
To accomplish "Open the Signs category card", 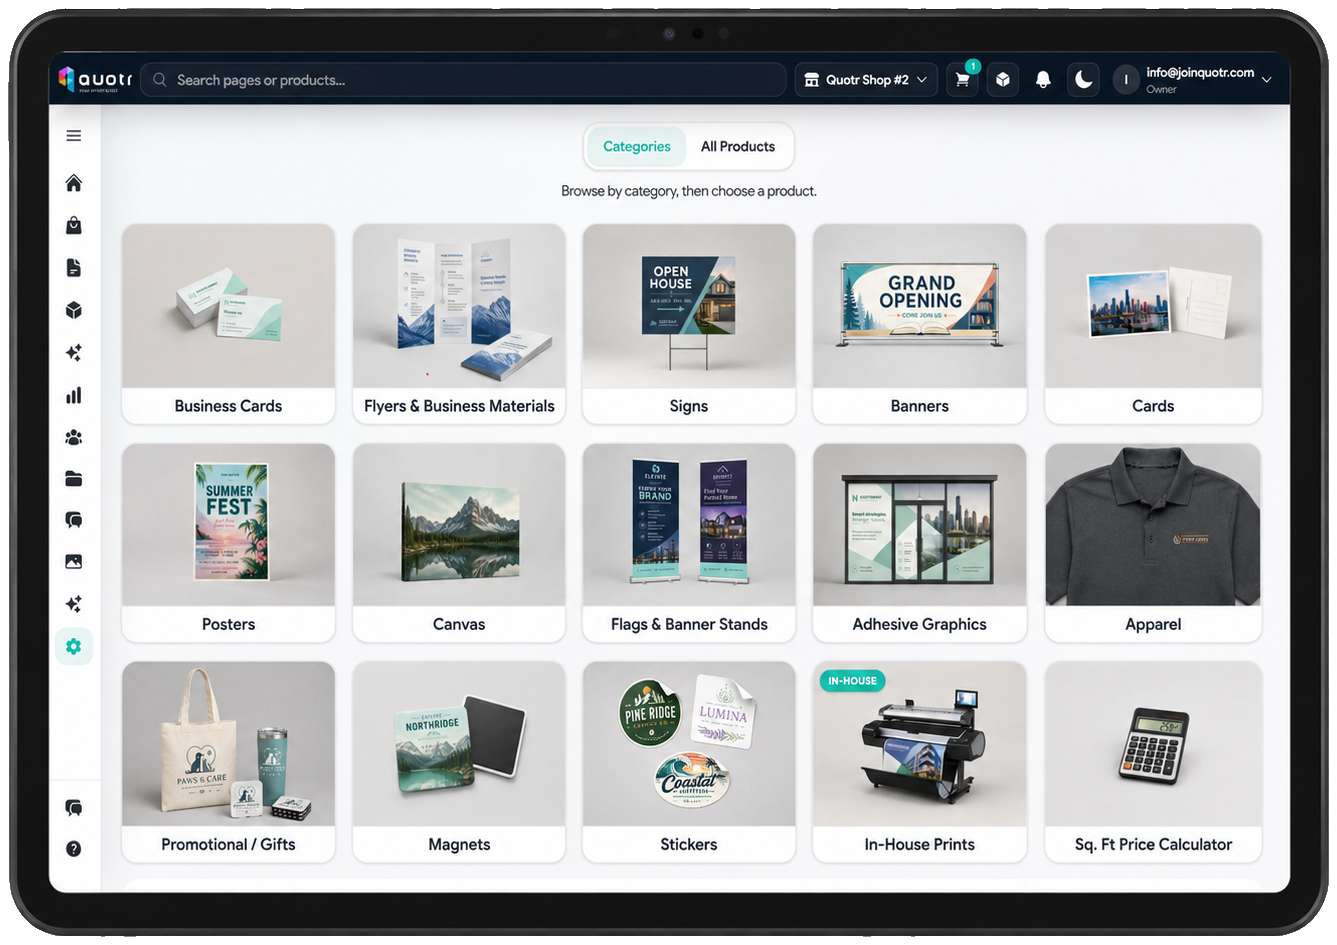I will coord(689,323).
